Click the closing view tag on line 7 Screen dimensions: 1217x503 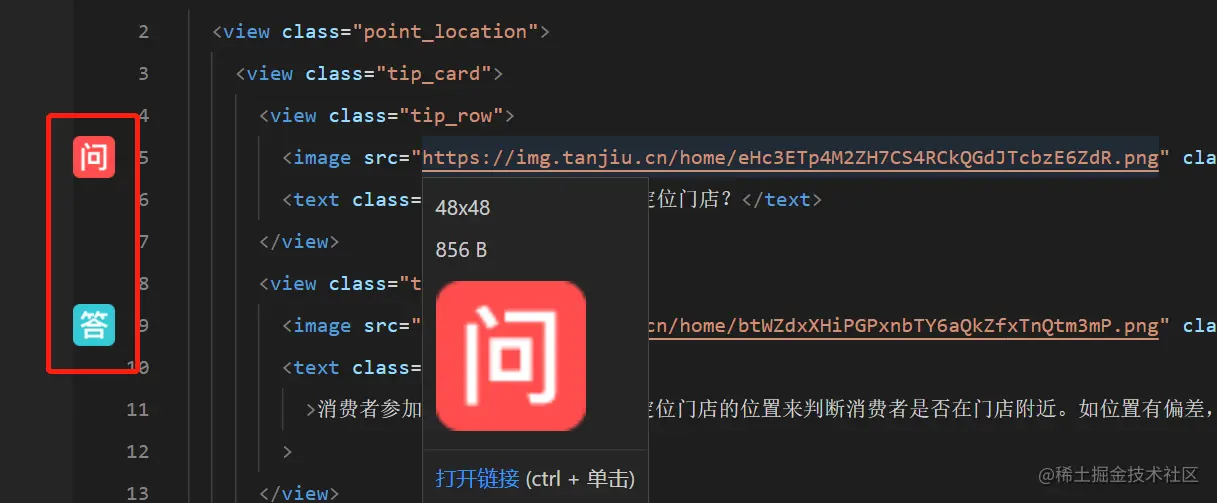point(299,241)
